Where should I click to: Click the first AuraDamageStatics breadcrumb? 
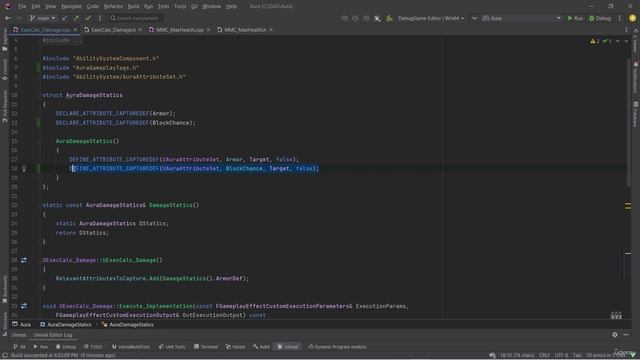66,324
